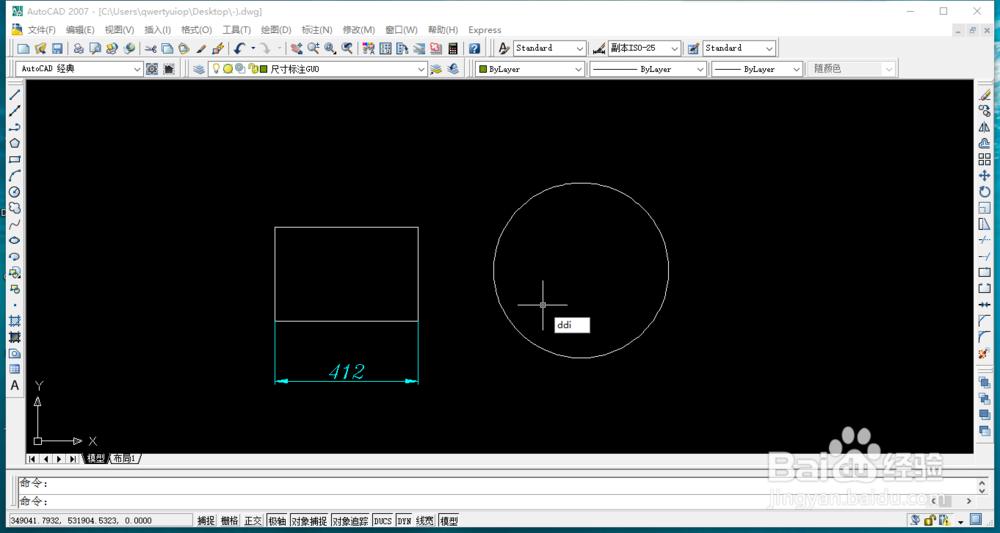1000x533 pixels.
Task: Open the AutoCAD 经典 workspace dropdown
Action: (x=80, y=69)
